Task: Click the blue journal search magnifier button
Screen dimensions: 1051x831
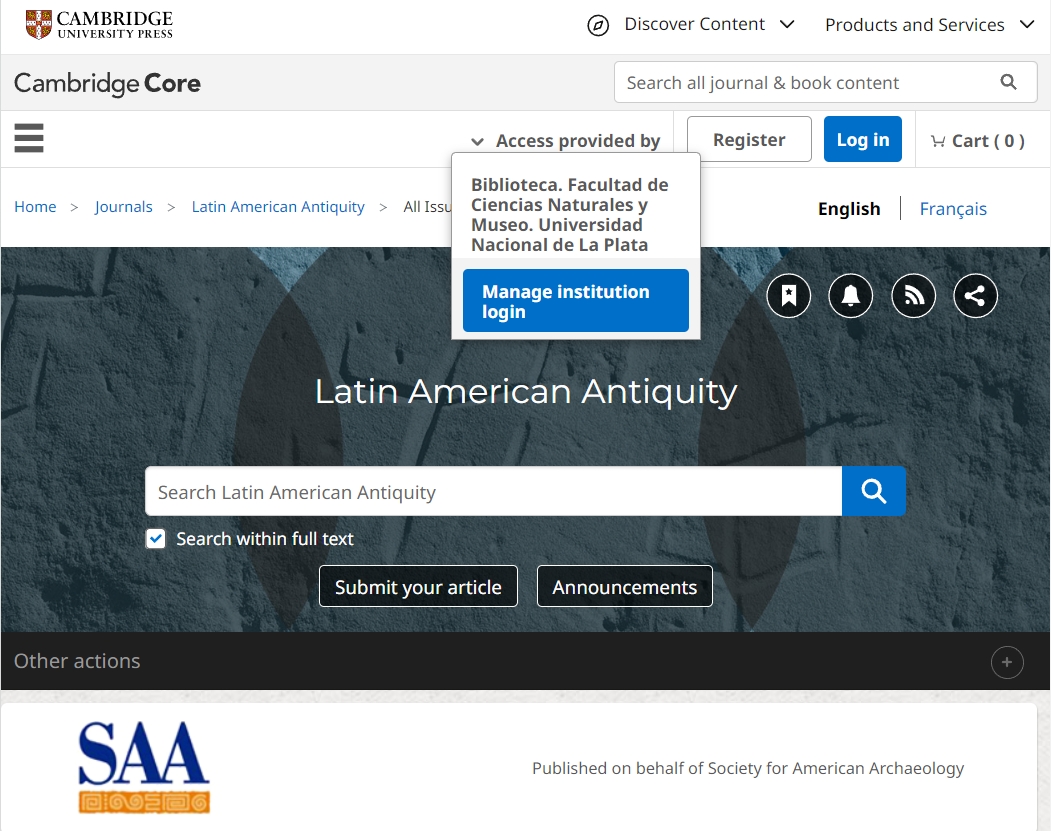Action: point(873,491)
